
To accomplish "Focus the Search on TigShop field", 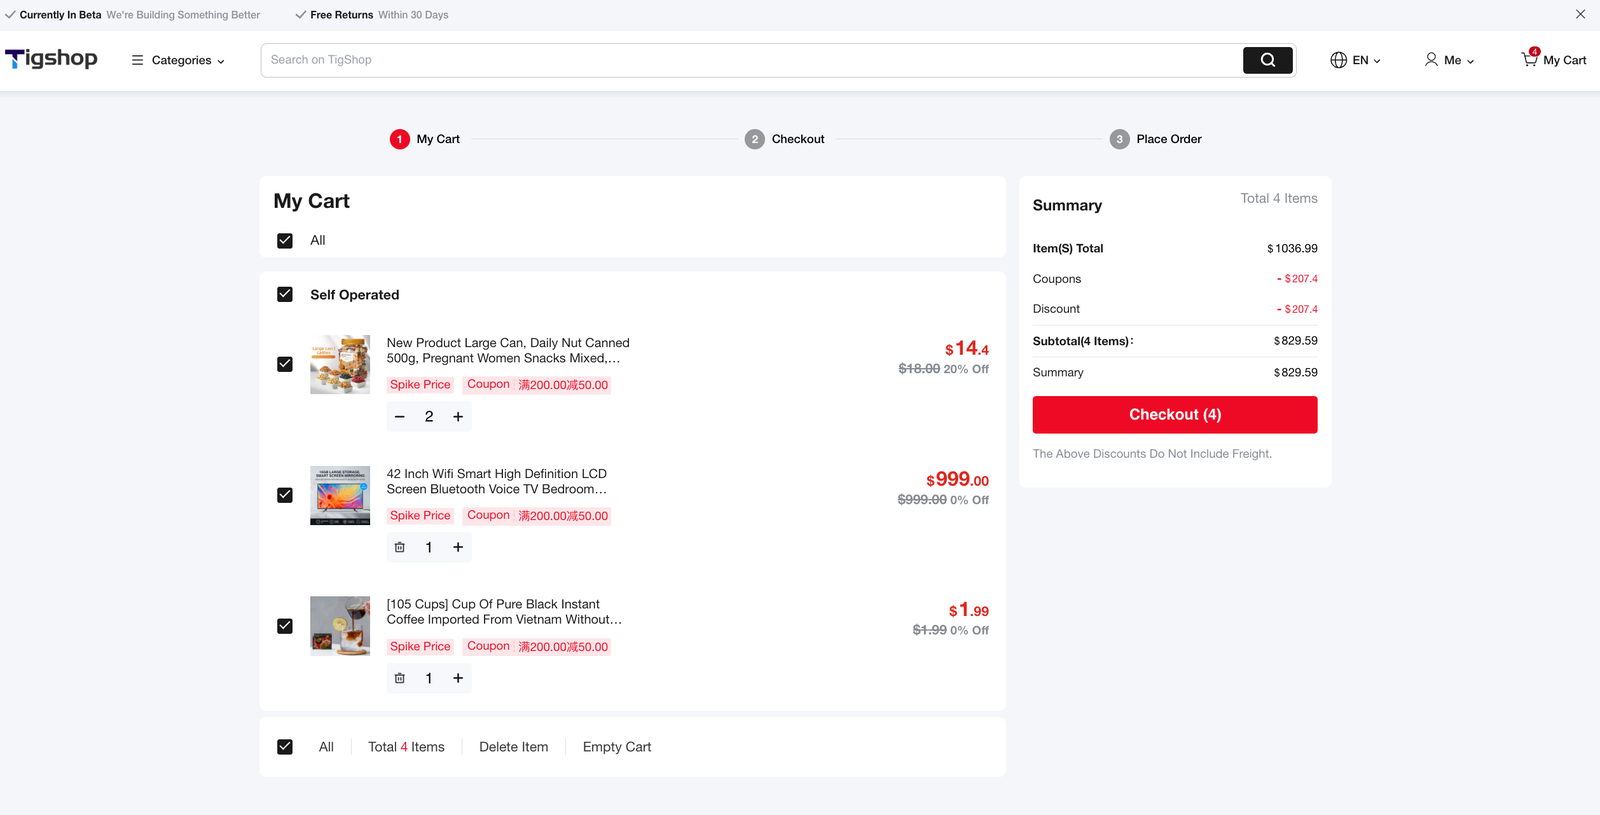I will click(750, 60).
